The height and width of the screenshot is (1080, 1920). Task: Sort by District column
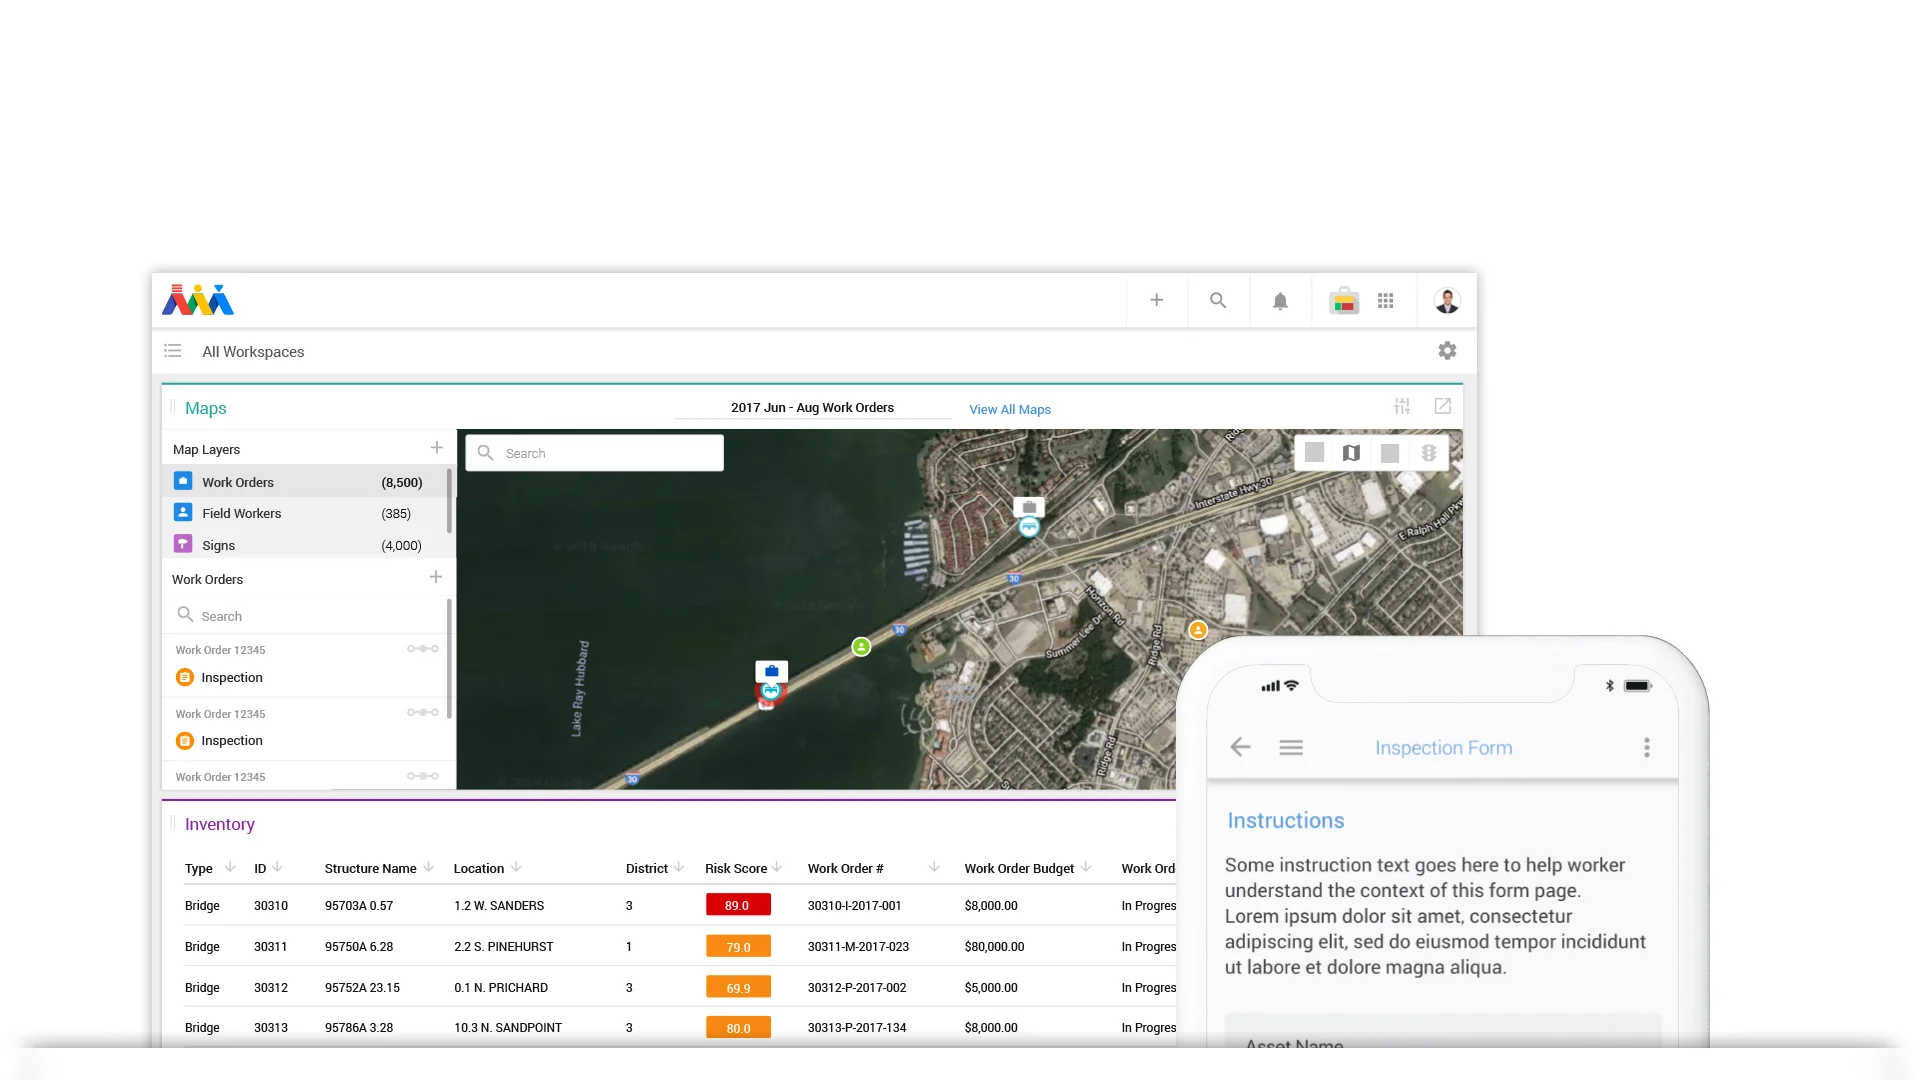pyautogui.click(x=679, y=867)
